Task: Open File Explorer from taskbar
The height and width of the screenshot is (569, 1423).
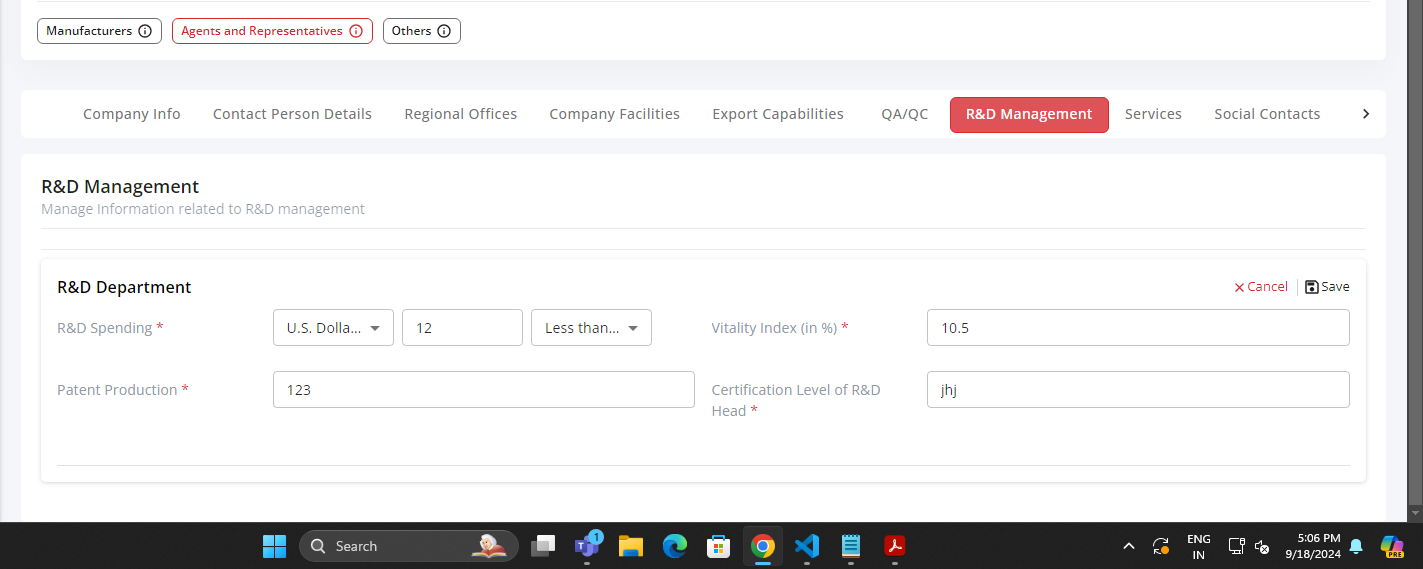Action: pyautogui.click(x=630, y=546)
